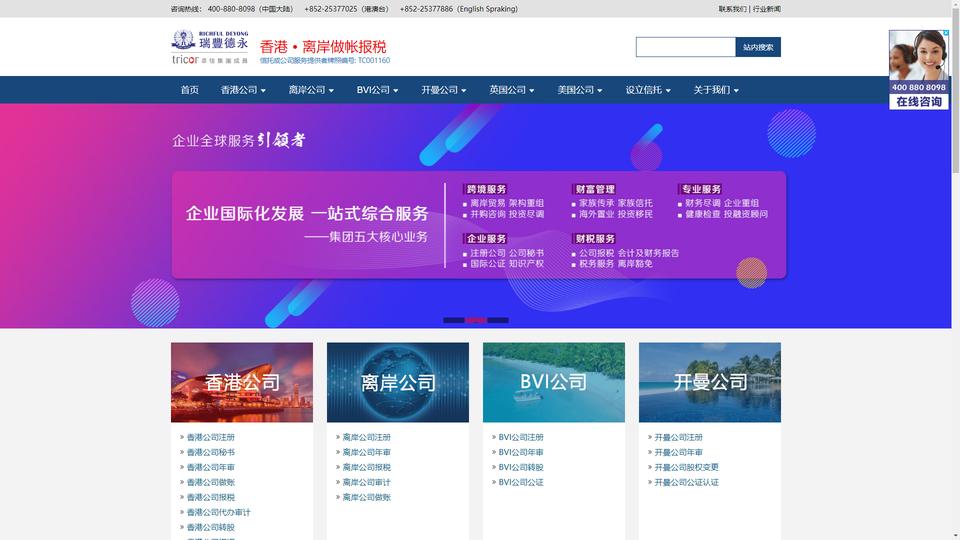
Task: Open the 香港公司秘书 link
Action: pos(211,452)
